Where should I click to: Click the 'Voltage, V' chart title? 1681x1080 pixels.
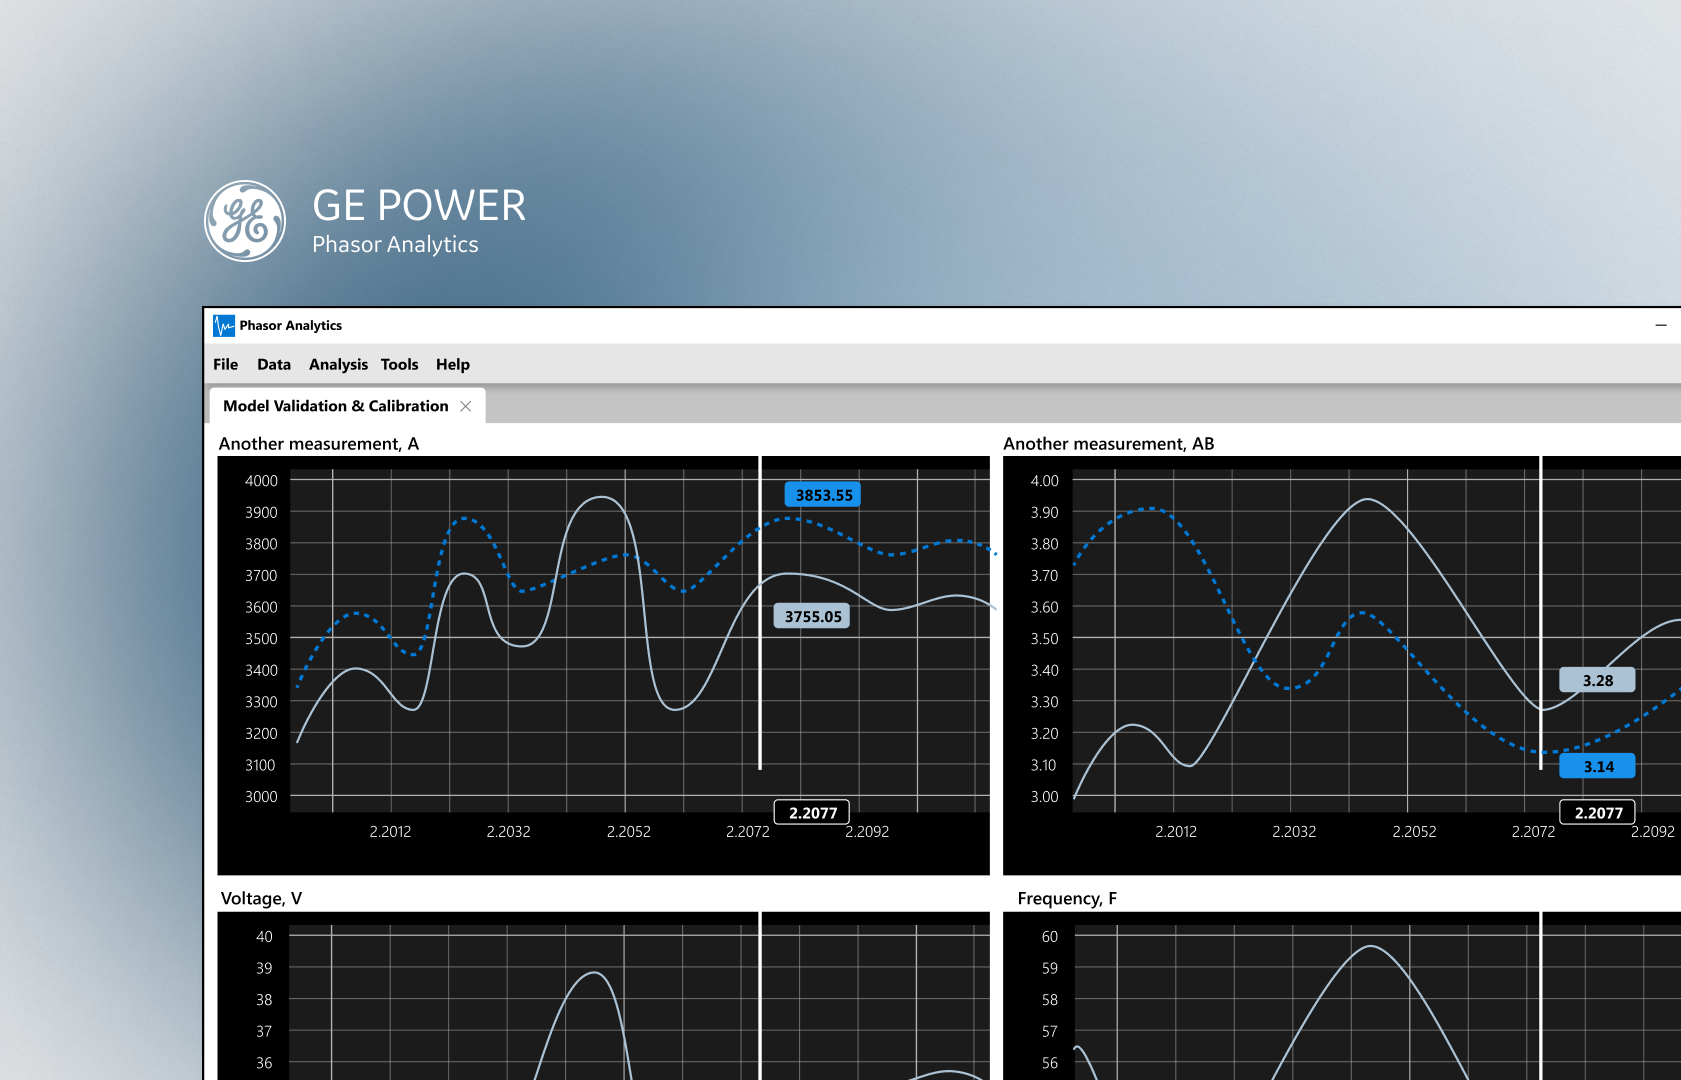pos(261,898)
